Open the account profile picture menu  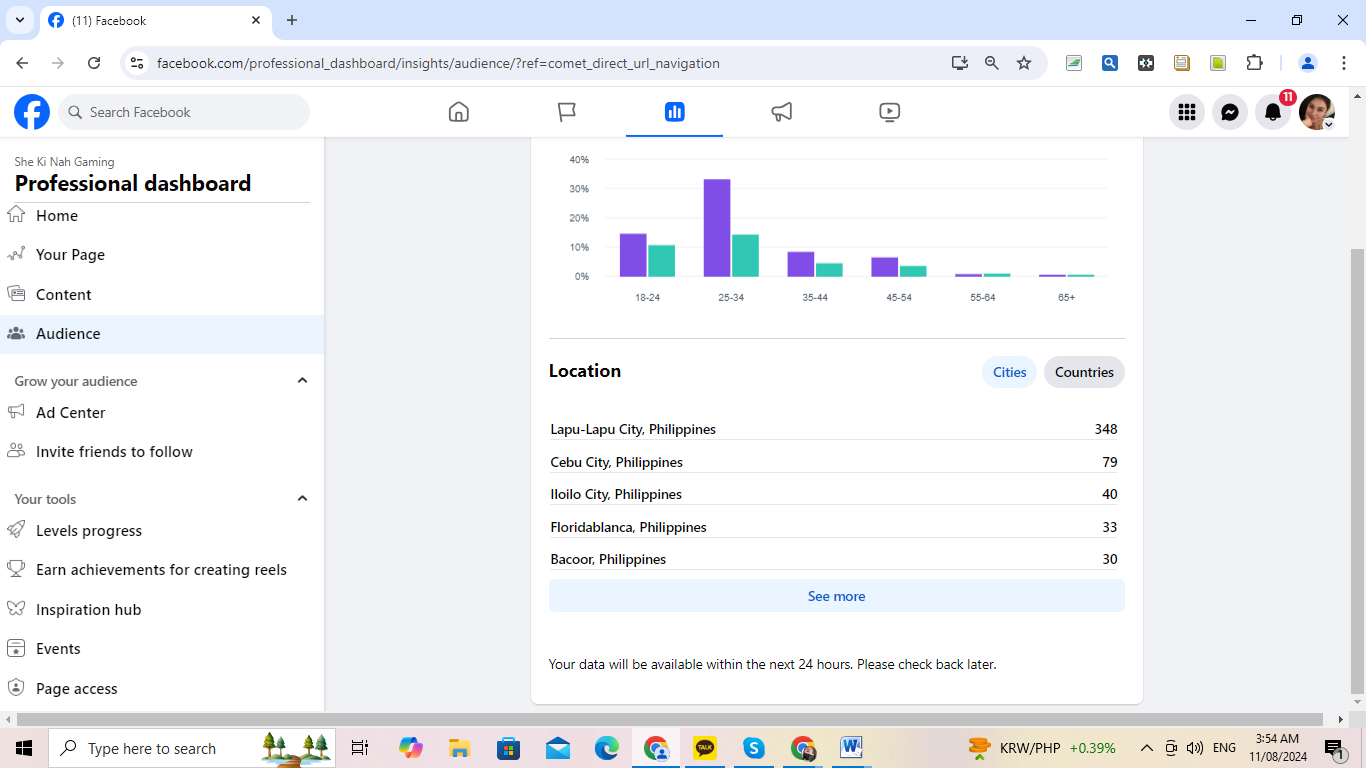pyautogui.click(x=1317, y=112)
